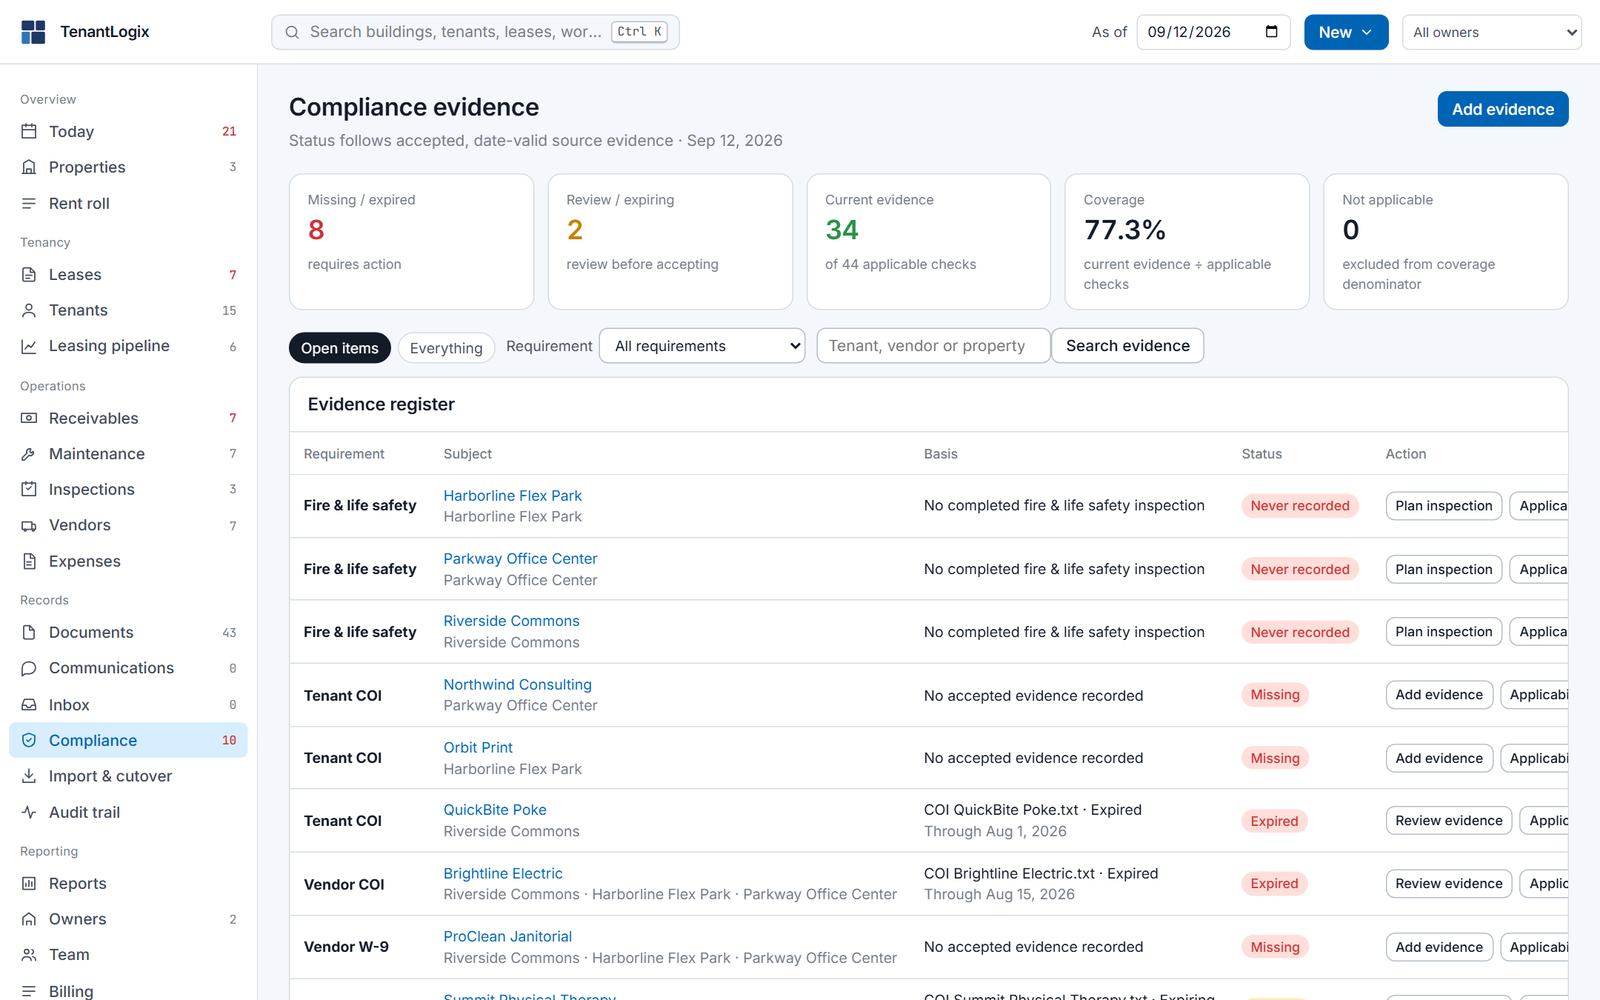Click the Vendors truck icon
The width and height of the screenshot is (1600, 1000).
pyautogui.click(x=29, y=525)
